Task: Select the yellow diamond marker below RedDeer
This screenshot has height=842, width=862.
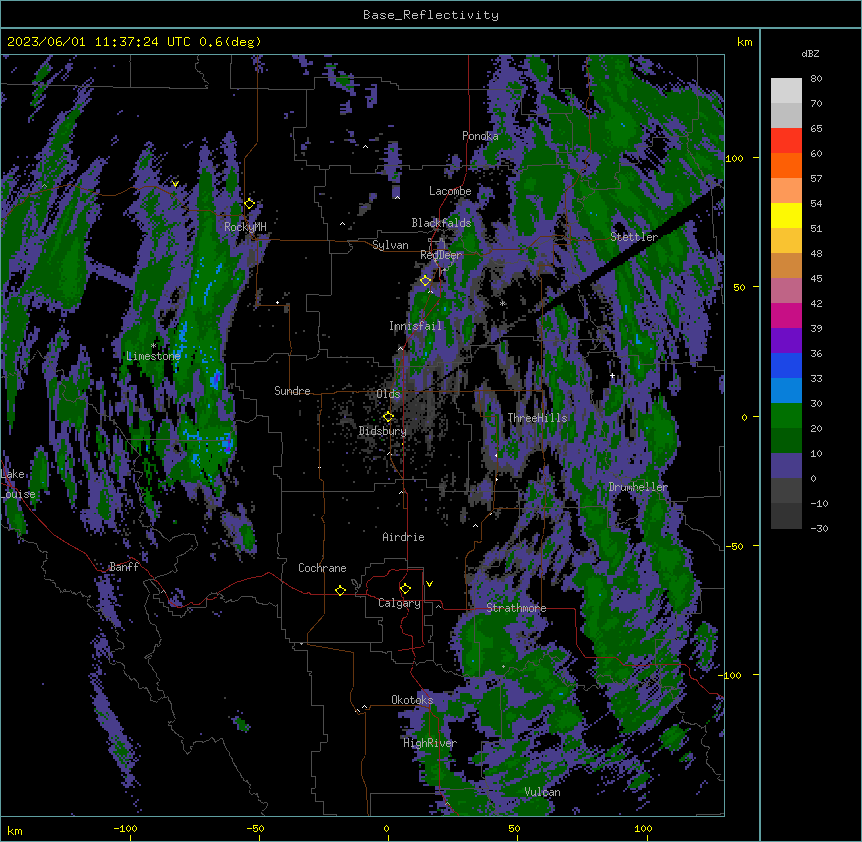Action: pos(426,281)
